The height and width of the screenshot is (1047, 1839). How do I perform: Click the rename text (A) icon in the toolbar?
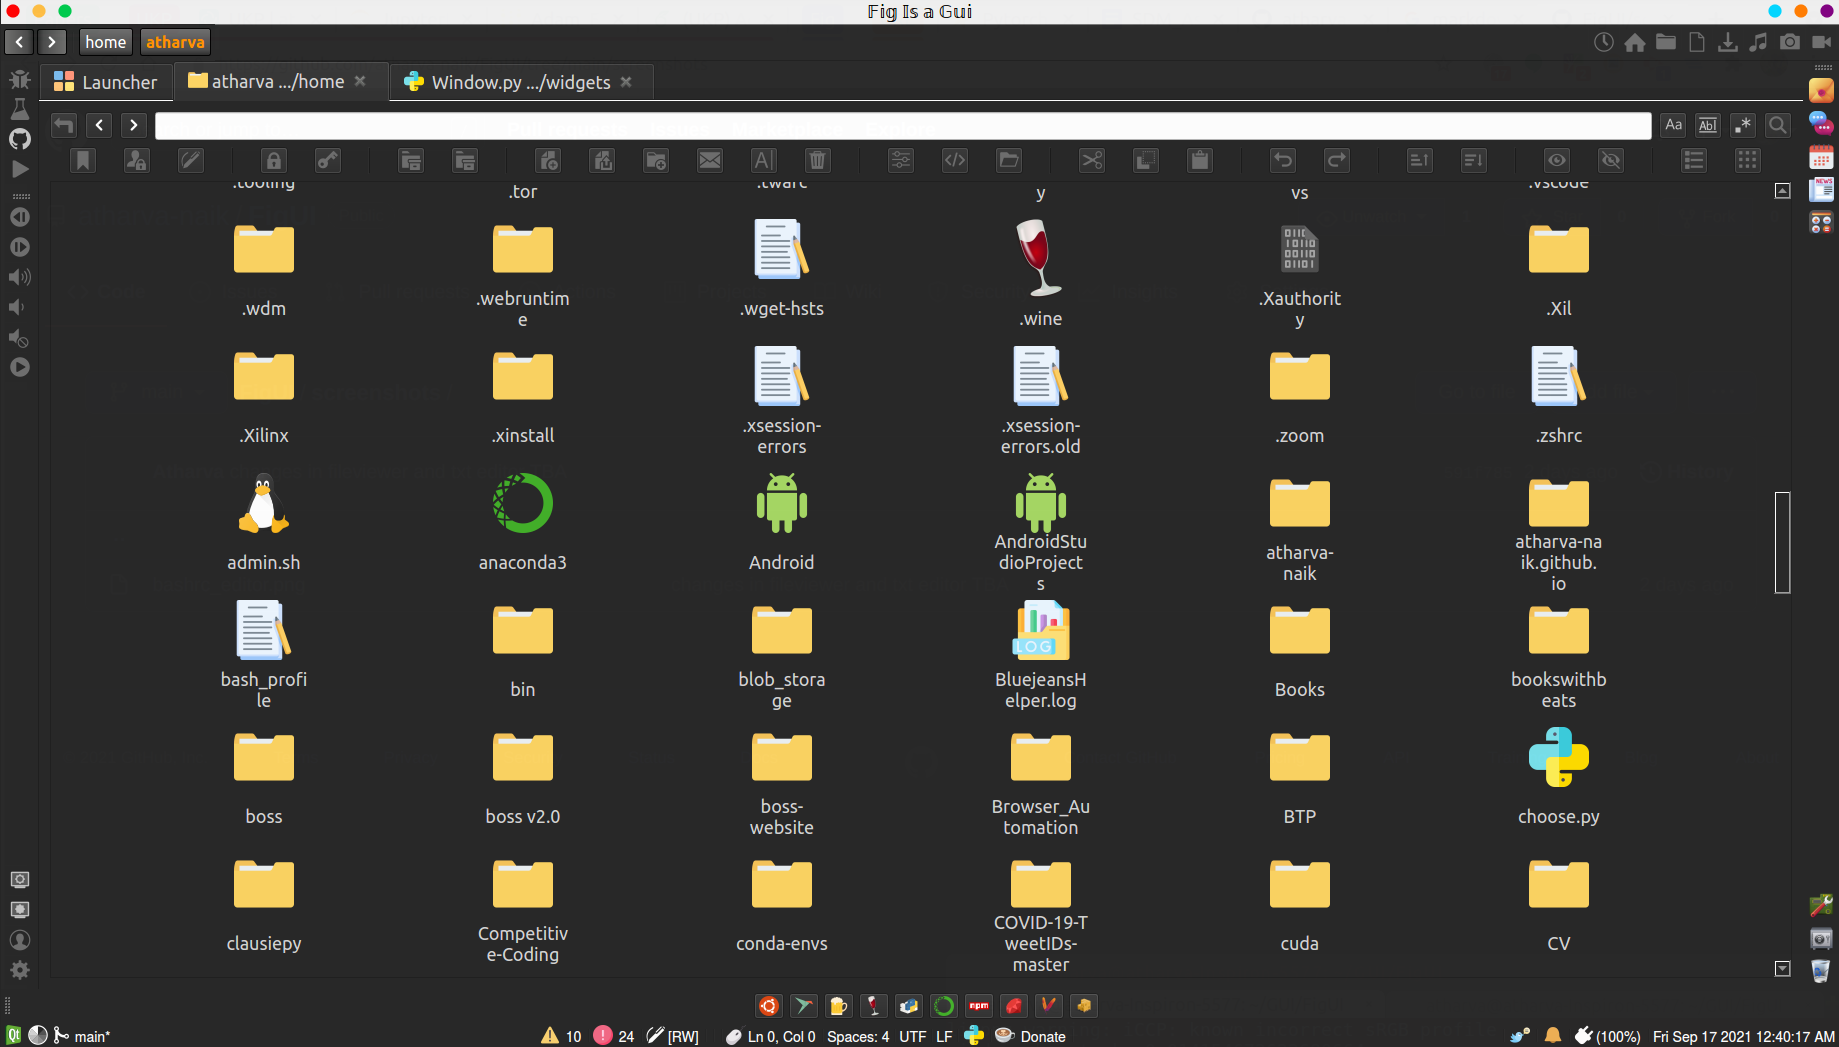pyautogui.click(x=763, y=160)
